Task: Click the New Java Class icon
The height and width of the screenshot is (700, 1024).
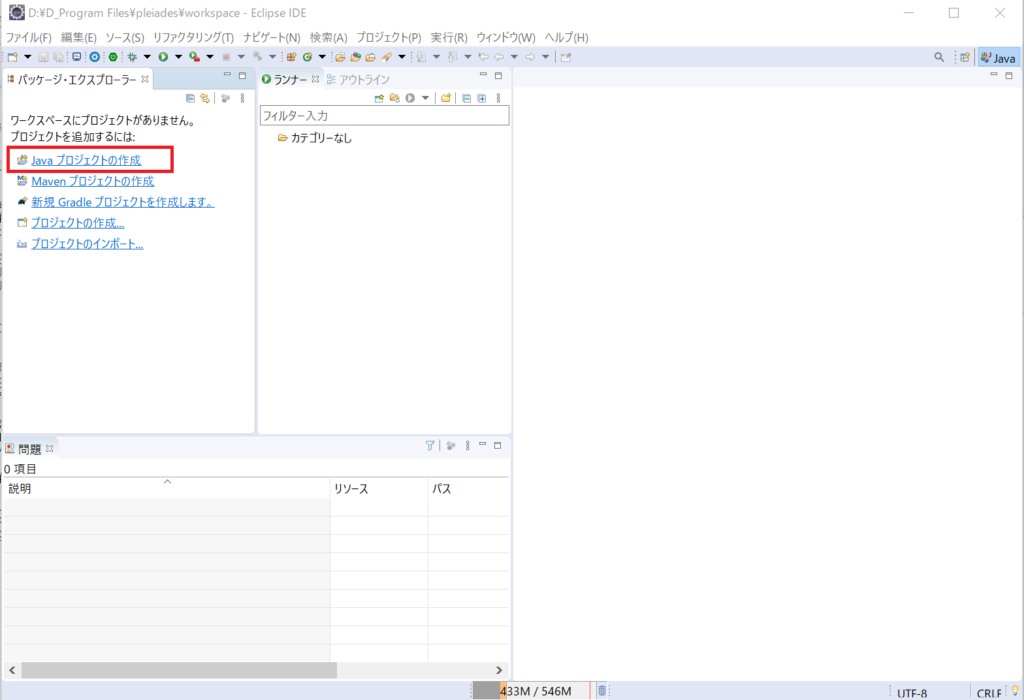Action: tap(307, 57)
